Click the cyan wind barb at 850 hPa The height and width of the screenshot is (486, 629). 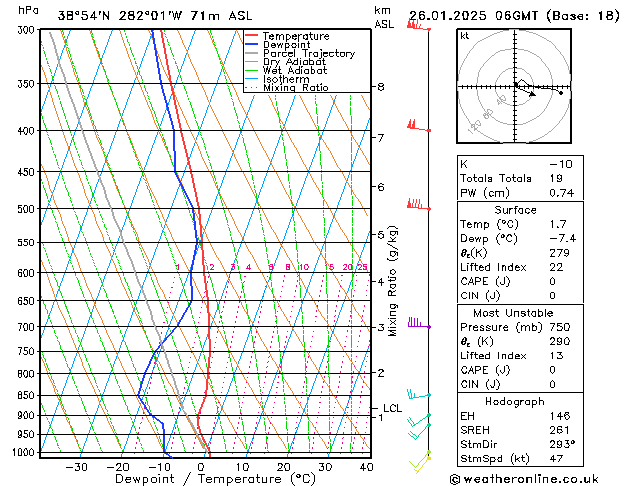(419, 395)
